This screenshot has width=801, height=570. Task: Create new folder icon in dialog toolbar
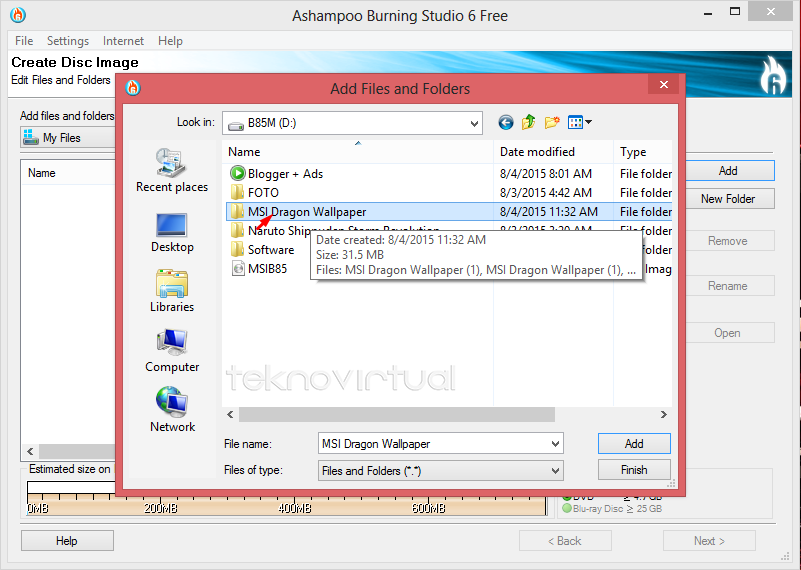(552, 123)
